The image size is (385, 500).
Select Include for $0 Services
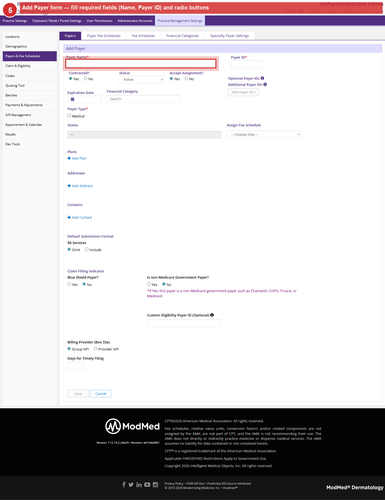pos(87,249)
